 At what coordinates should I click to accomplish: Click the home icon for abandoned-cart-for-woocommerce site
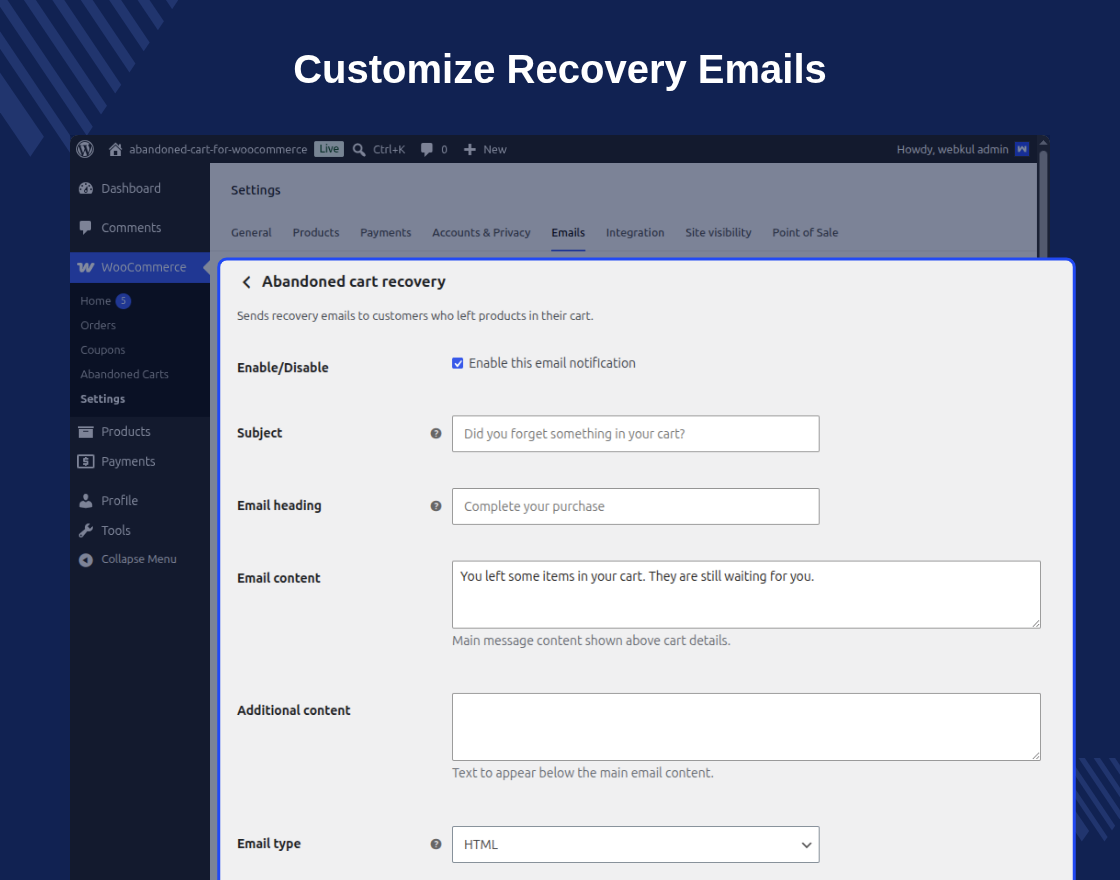pyautogui.click(x=115, y=149)
